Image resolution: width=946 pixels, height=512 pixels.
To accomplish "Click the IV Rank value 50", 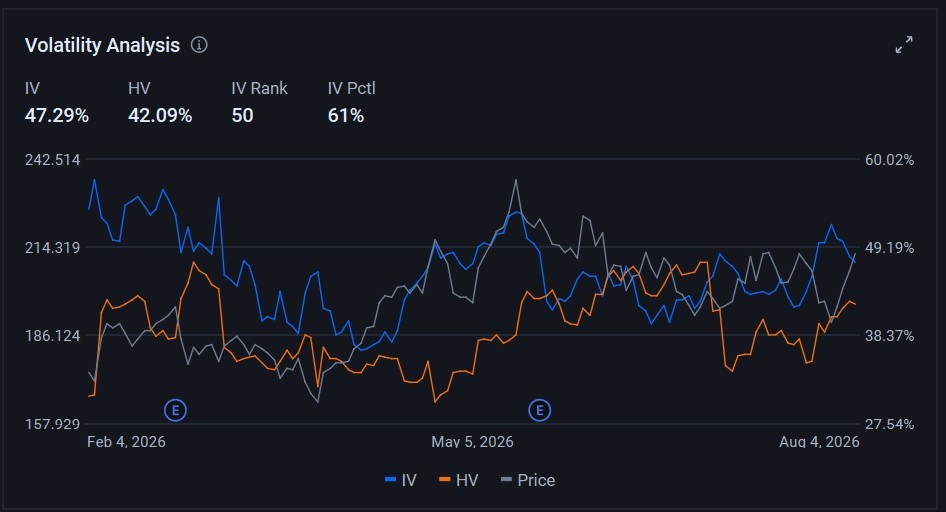I will click(243, 115).
